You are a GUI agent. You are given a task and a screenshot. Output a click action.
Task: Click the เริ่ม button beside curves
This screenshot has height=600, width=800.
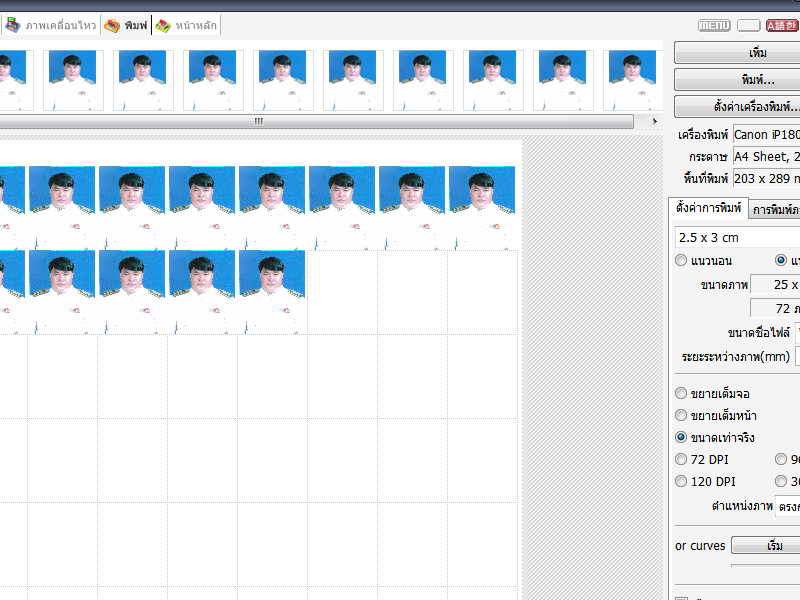coord(765,545)
